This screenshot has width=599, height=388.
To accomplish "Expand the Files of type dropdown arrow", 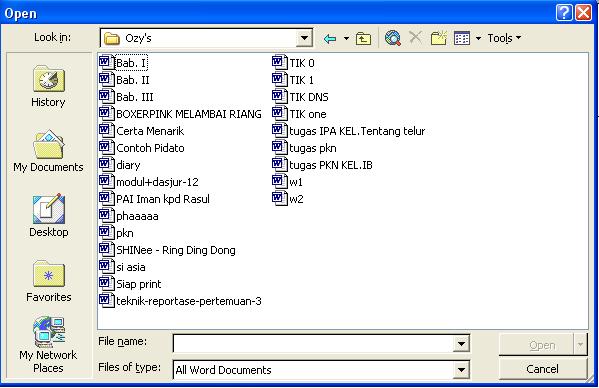I will (x=461, y=370).
